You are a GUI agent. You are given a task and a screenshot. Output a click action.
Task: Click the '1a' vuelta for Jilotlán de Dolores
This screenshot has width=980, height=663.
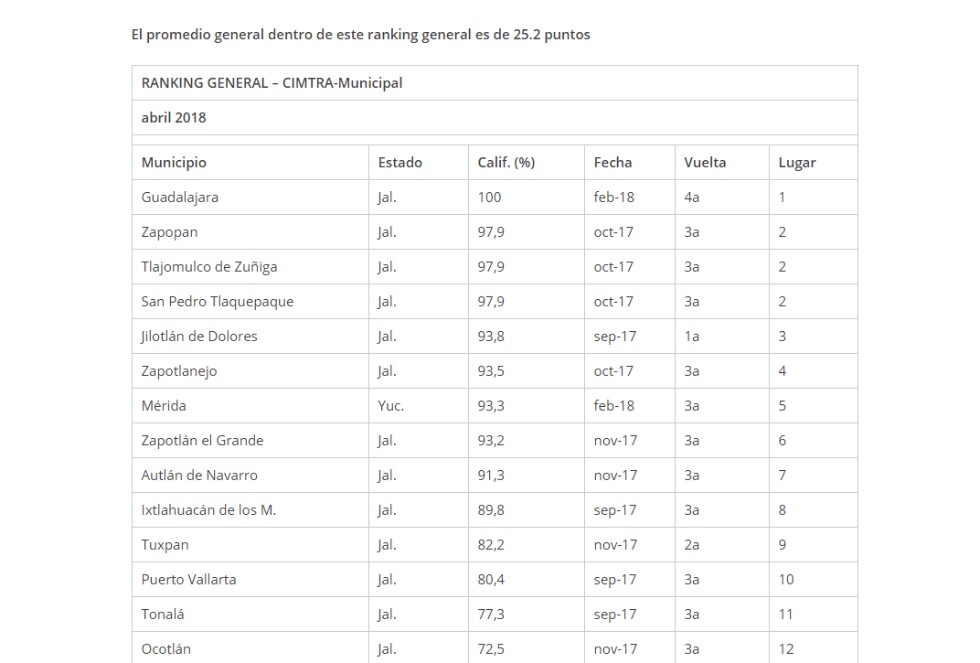click(x=691, y=336)
